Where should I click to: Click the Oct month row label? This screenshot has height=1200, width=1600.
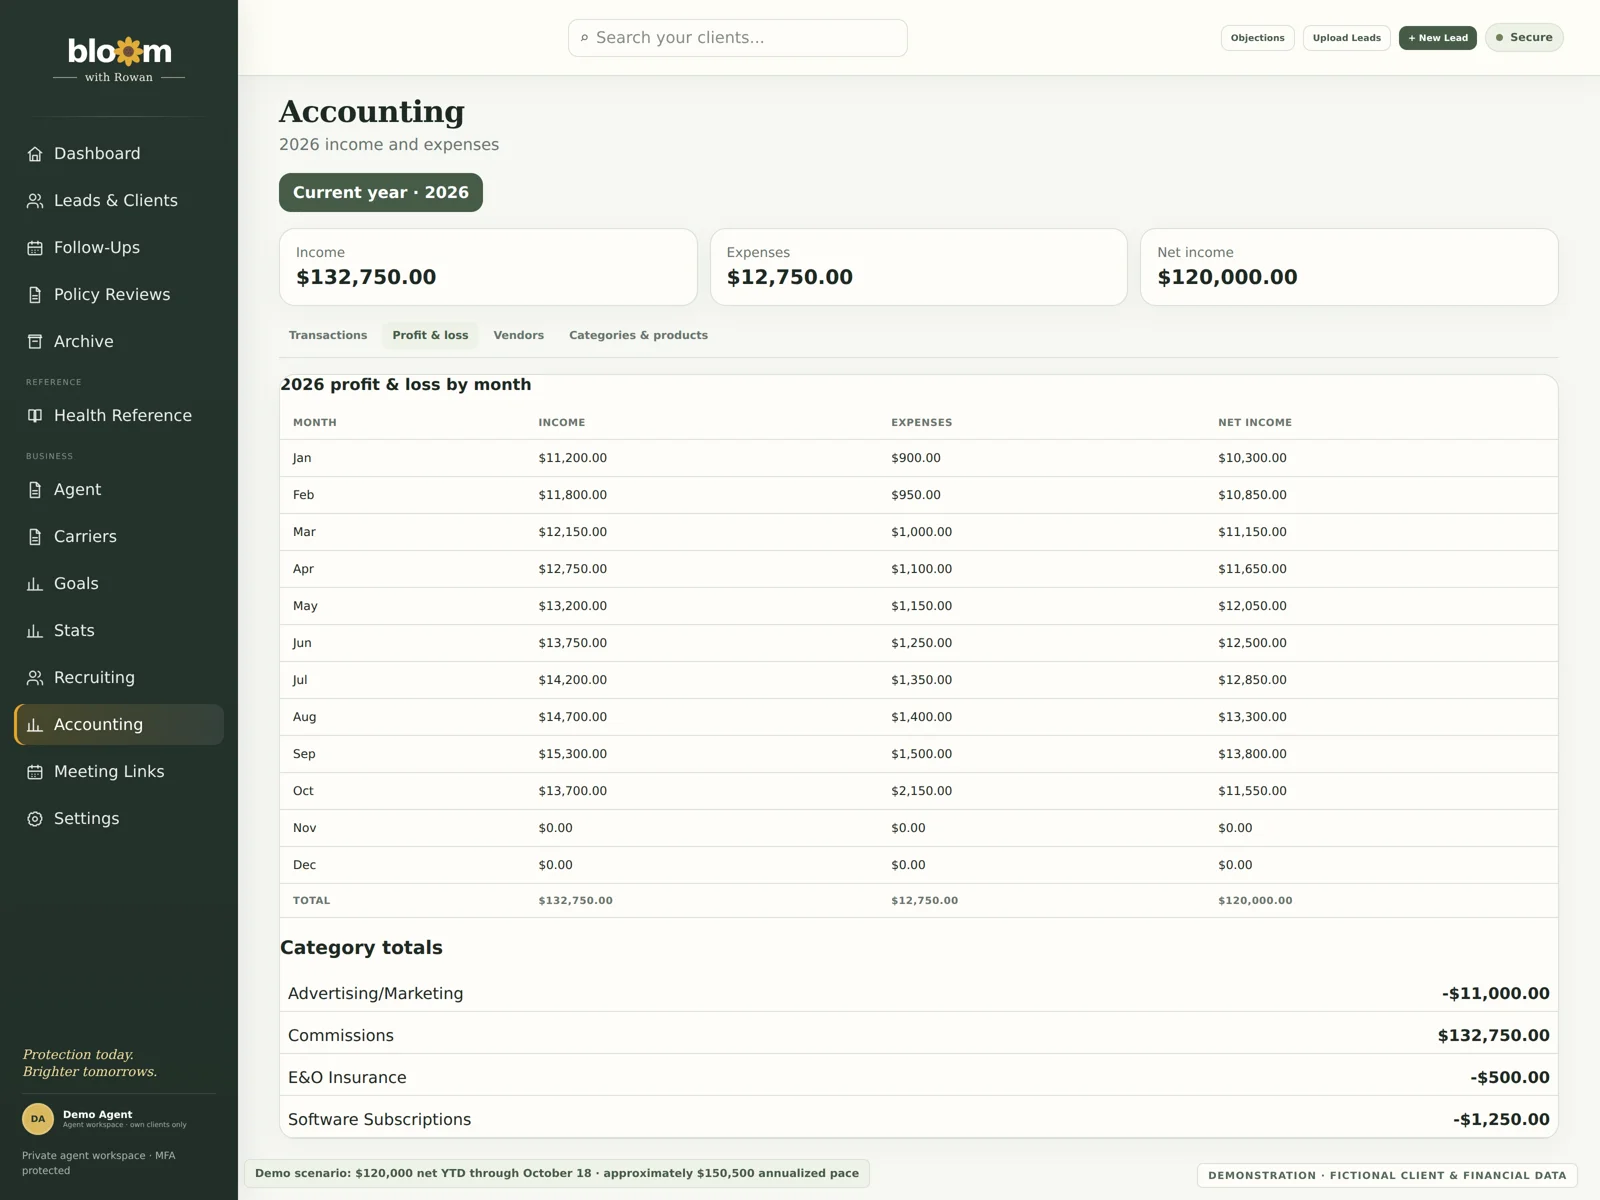303,791
